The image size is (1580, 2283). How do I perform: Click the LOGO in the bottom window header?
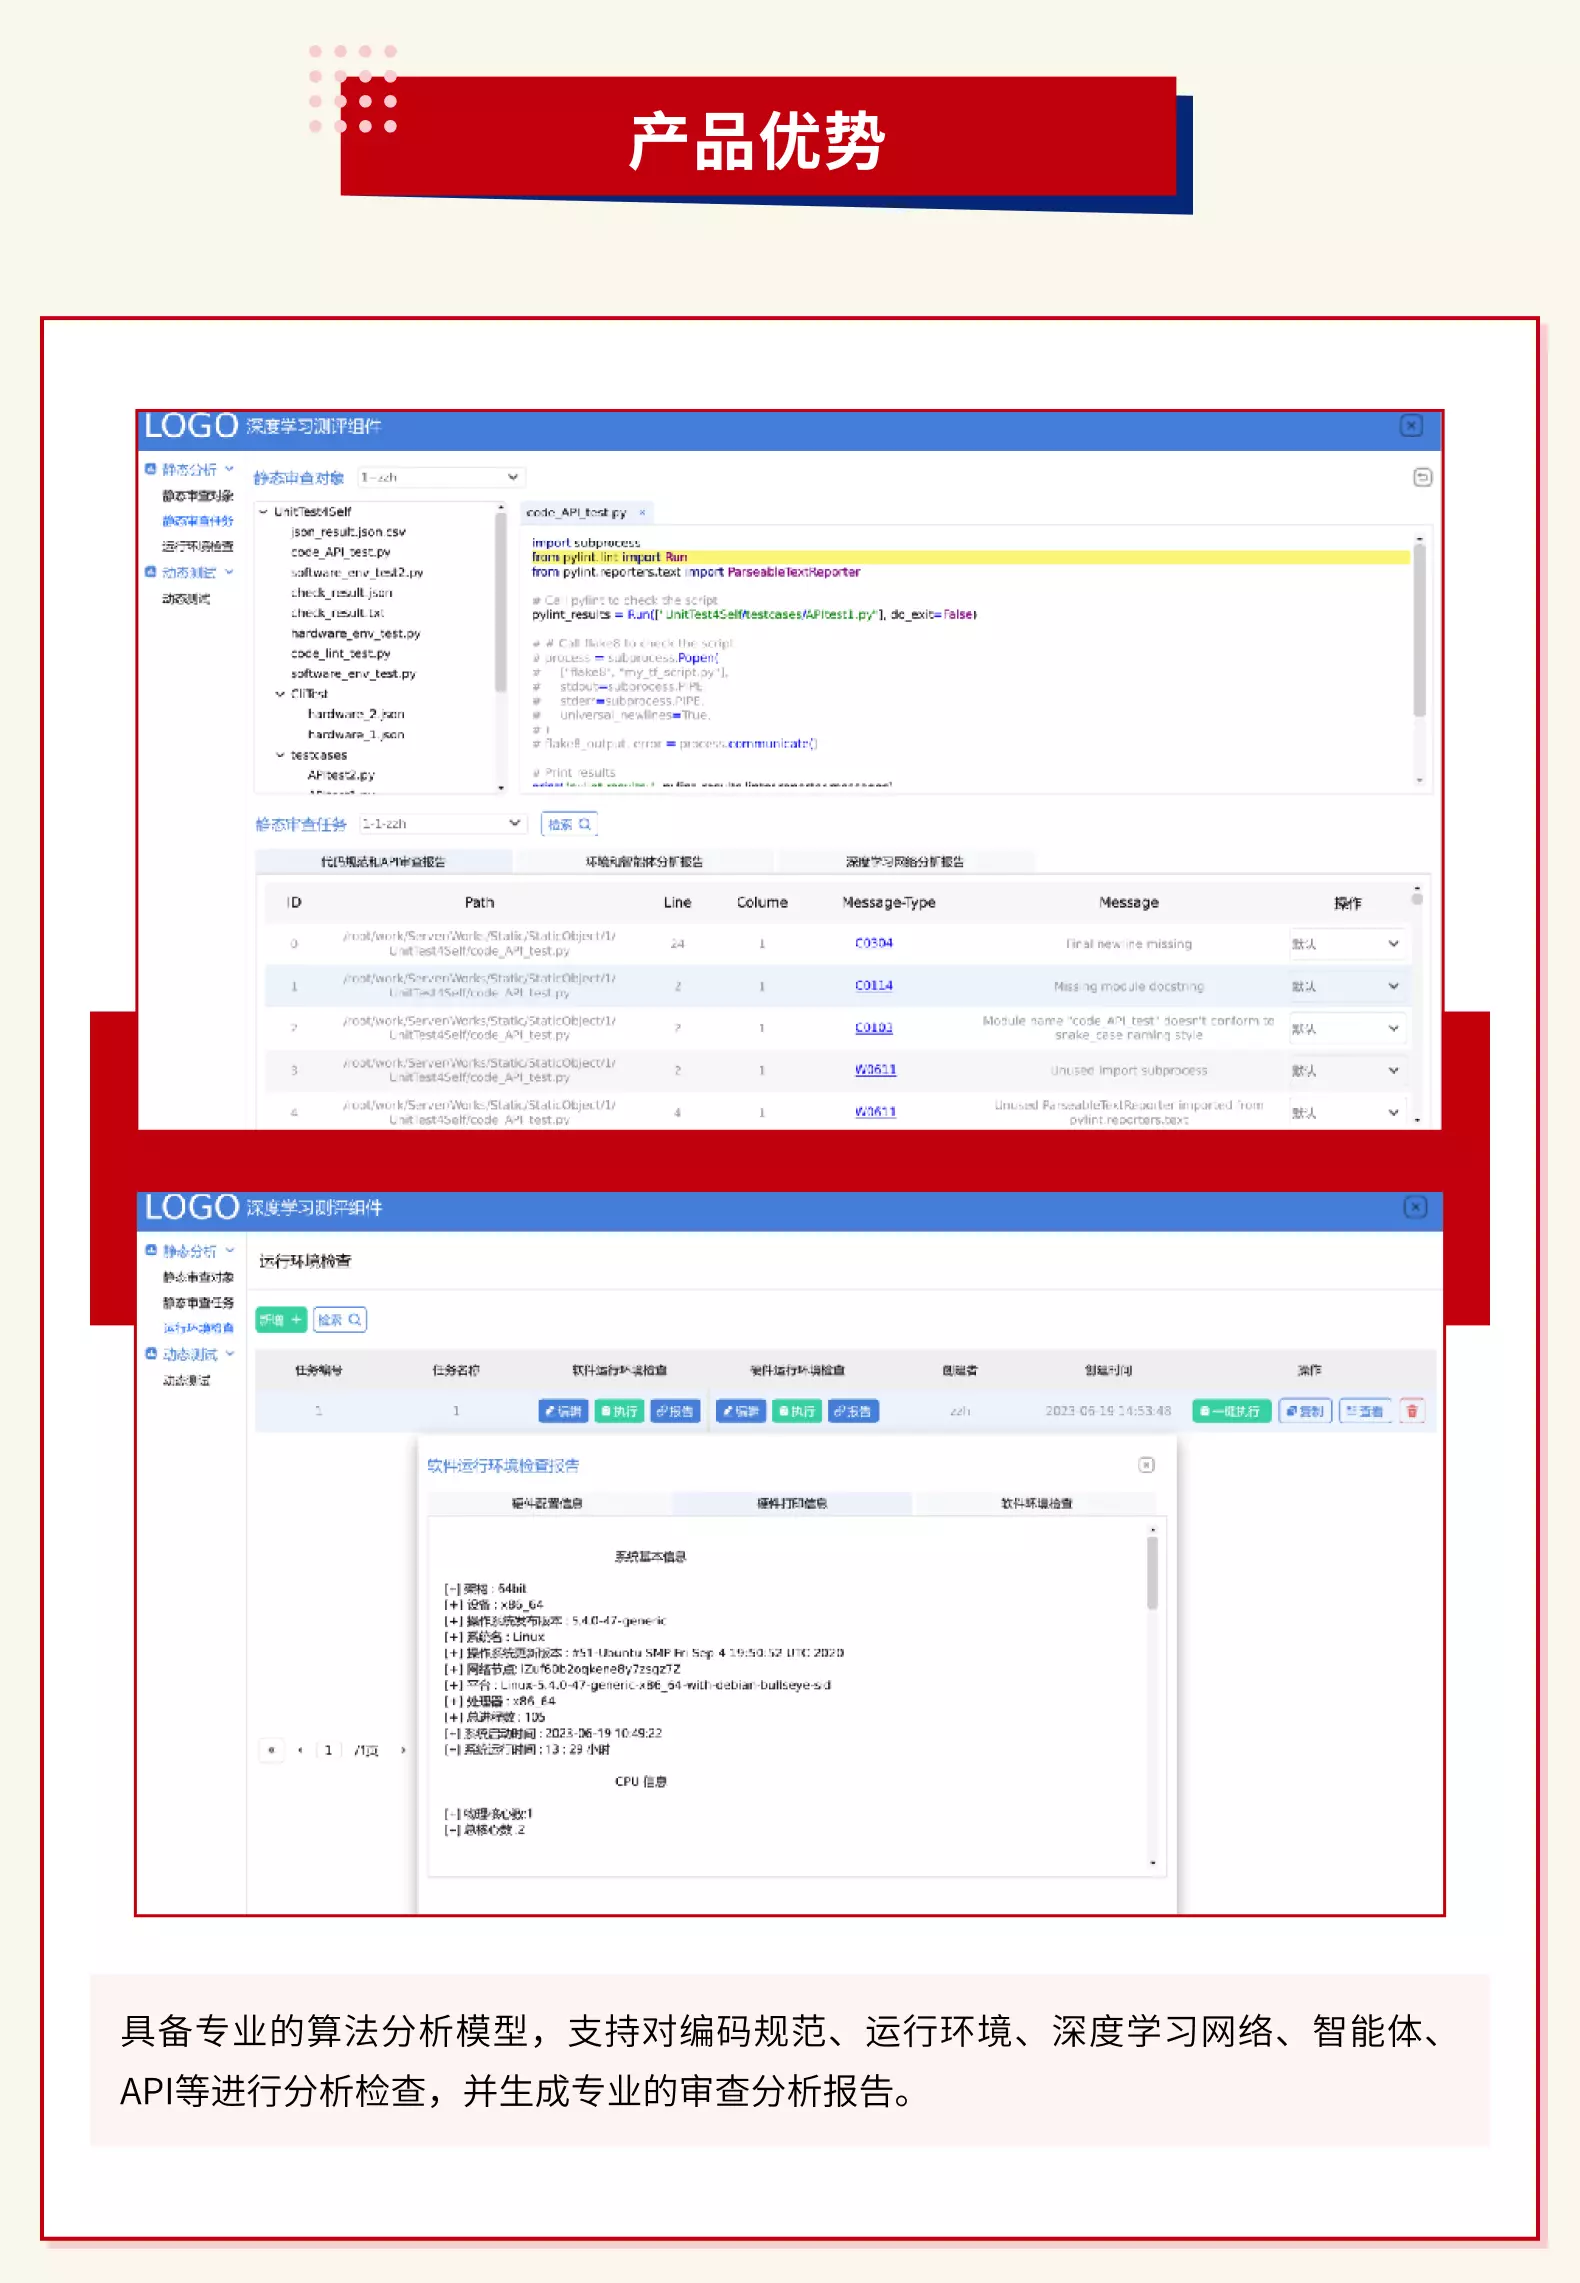tap(191, 1207)
